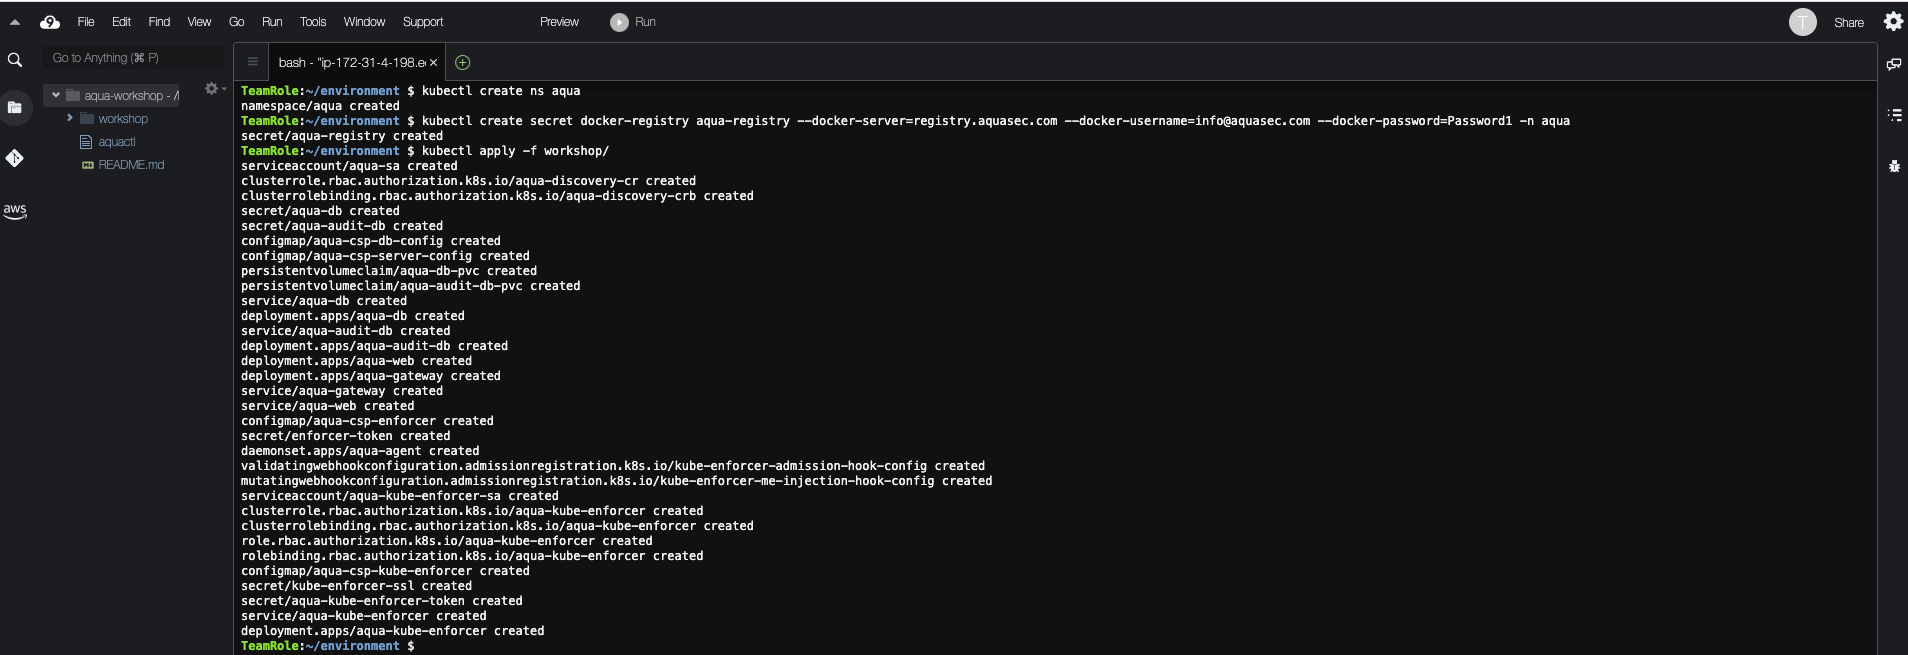Viewport: 1908px width, 655px height.
Task: Open the Outline panel icon
Action: pos(1893,115)
